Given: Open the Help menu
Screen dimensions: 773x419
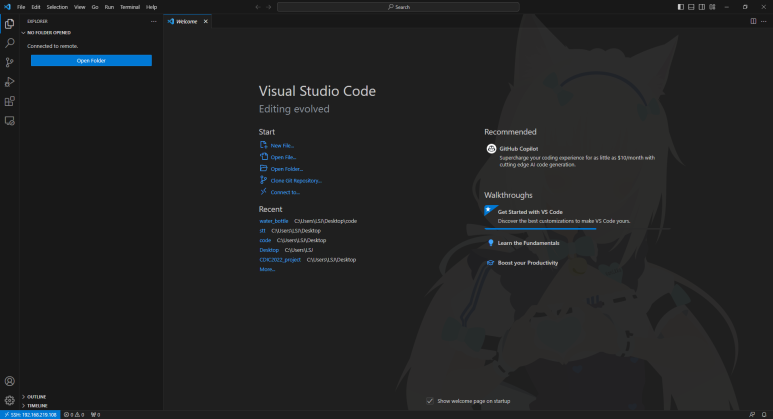Looking at the screenshot, I should 151,7.
